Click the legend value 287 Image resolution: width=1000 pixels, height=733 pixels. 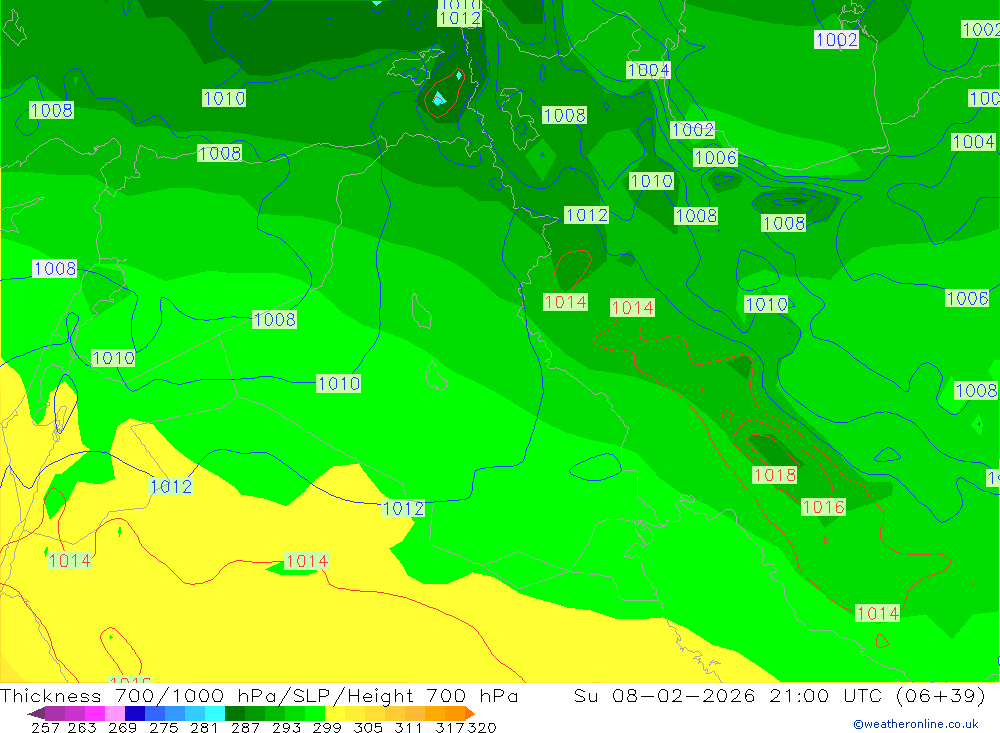click(x=245, y=727)
